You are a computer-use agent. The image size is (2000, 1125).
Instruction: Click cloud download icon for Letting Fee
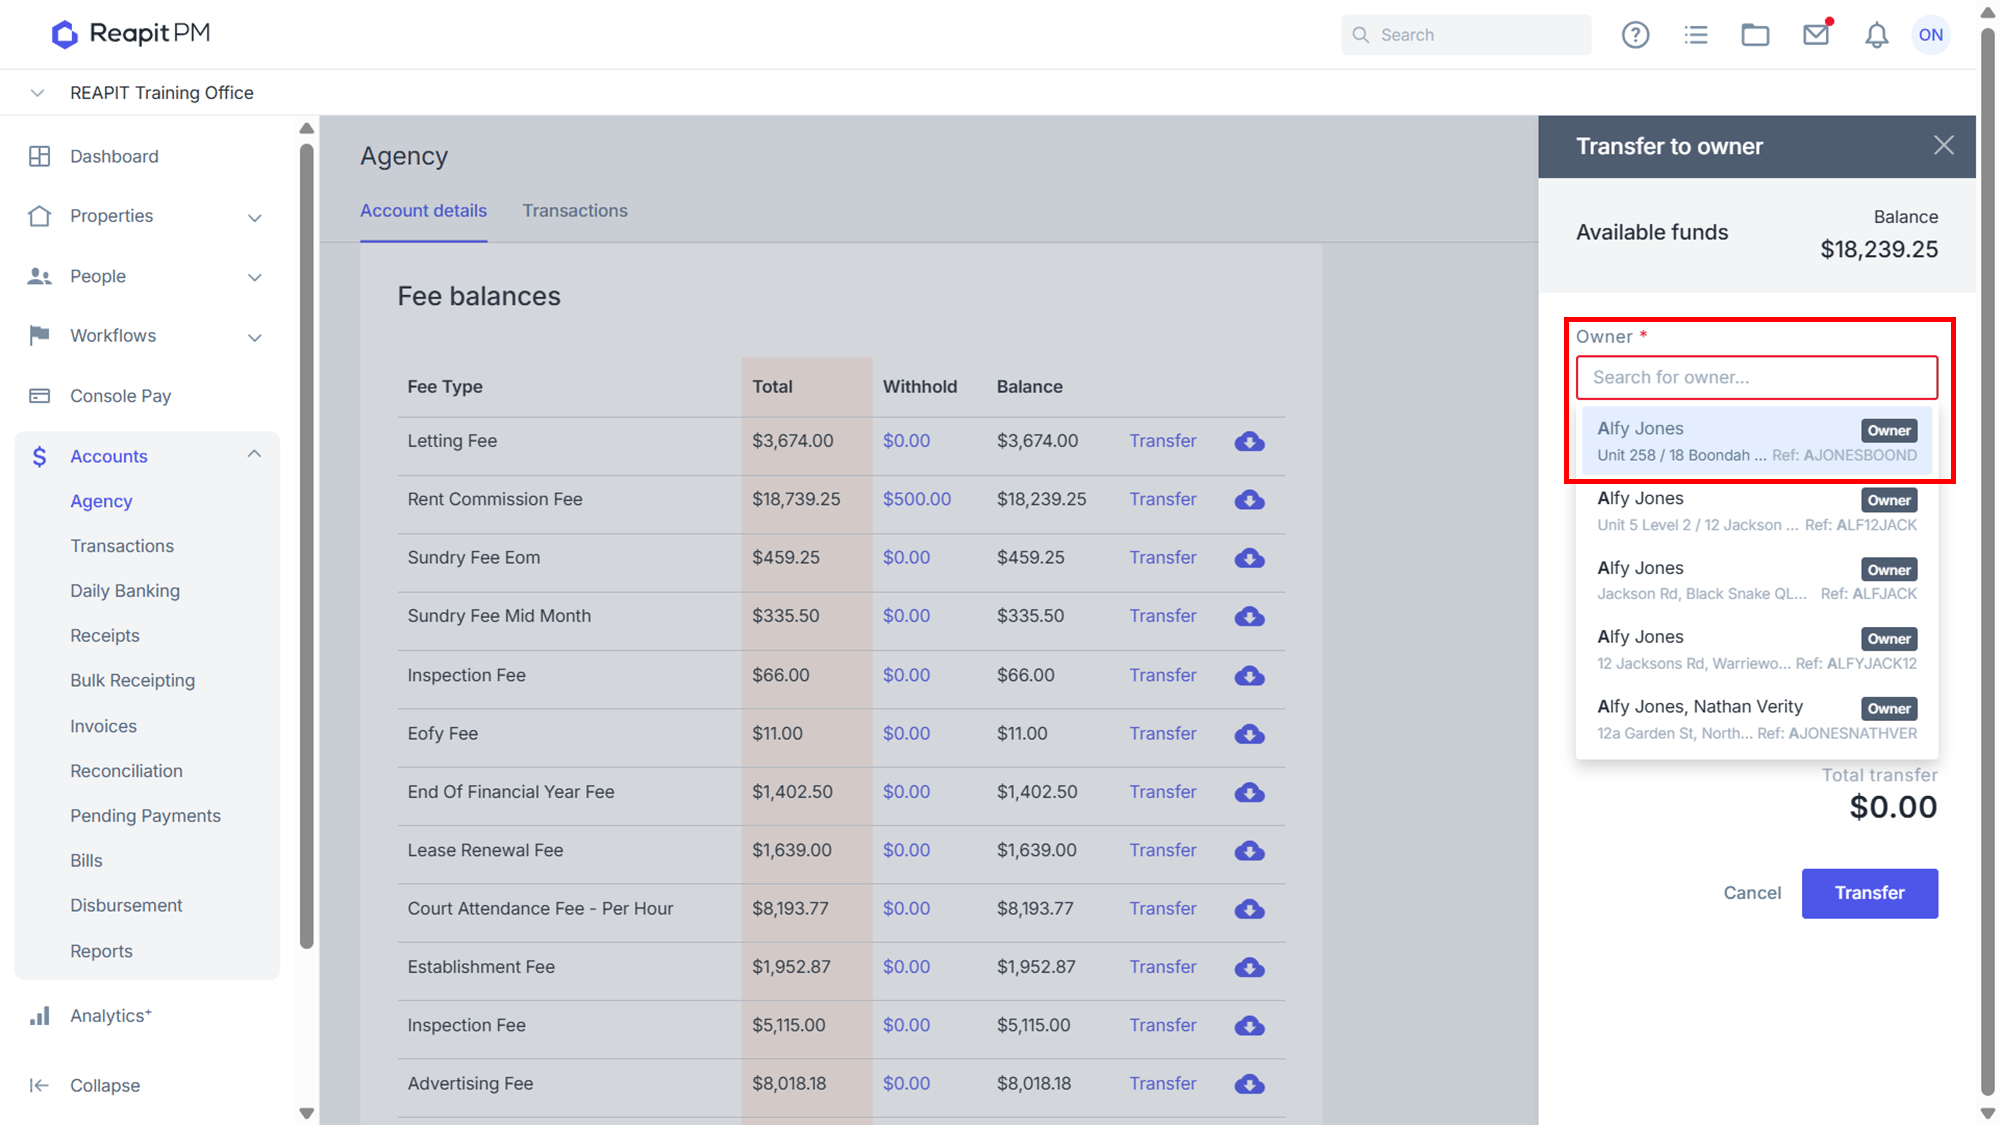click(x=1249, y=441)
